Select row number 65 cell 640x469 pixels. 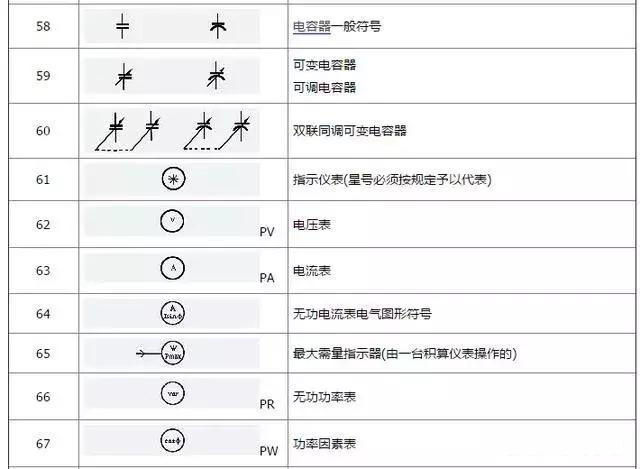point(42,353)
